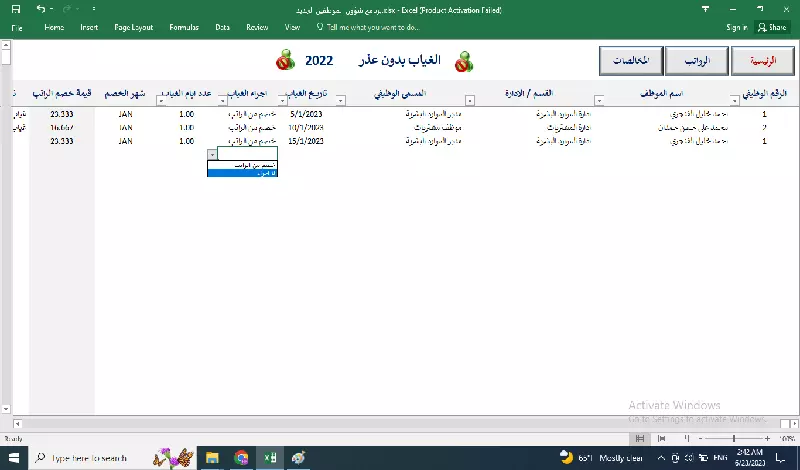Screen dimensions: 800x470
Task: Switch to Page Layout view in the status bar
Action: click(662, 438)
